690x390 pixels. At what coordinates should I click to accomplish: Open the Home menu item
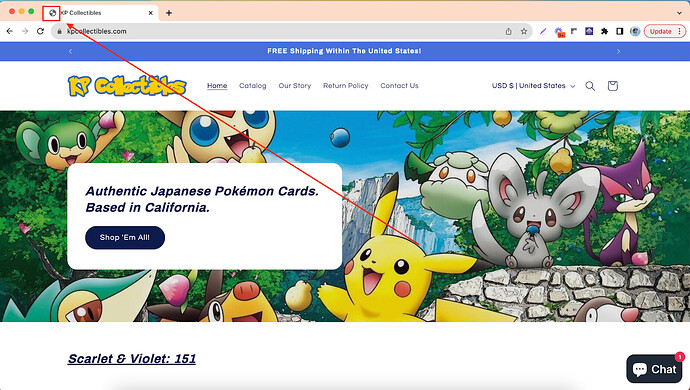click(217, 86)
